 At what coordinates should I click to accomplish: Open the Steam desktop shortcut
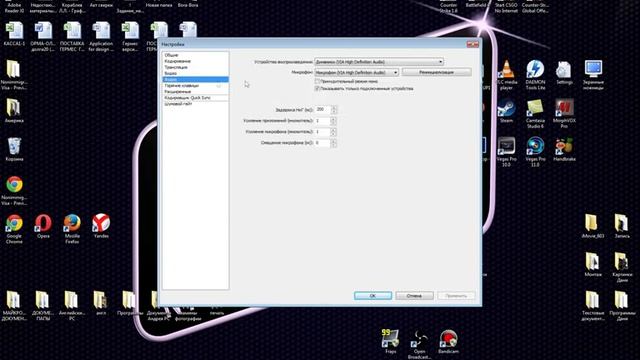(506, 108)
